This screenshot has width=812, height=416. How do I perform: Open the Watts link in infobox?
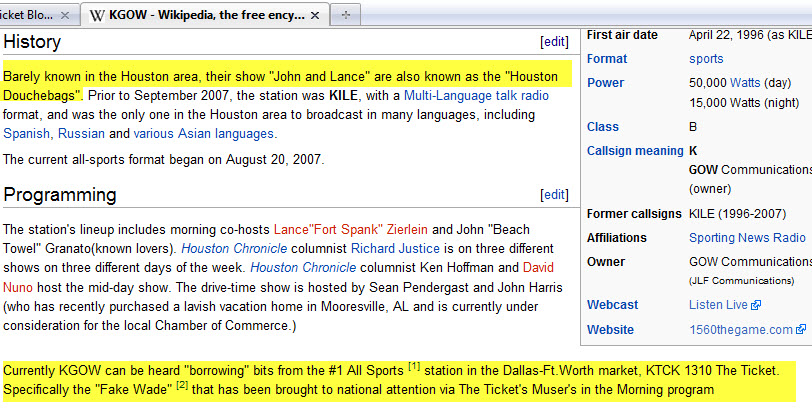click(745, 82)
